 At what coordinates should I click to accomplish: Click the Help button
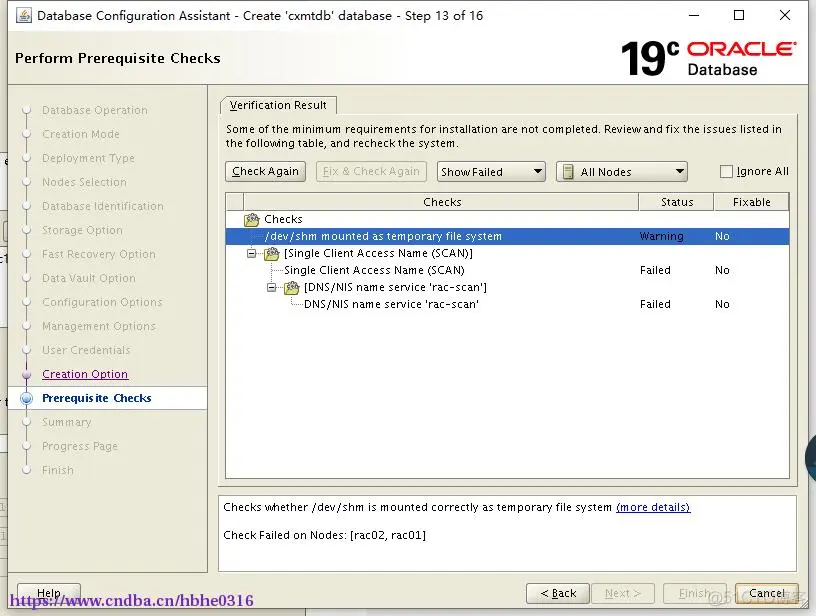[49, 593]
